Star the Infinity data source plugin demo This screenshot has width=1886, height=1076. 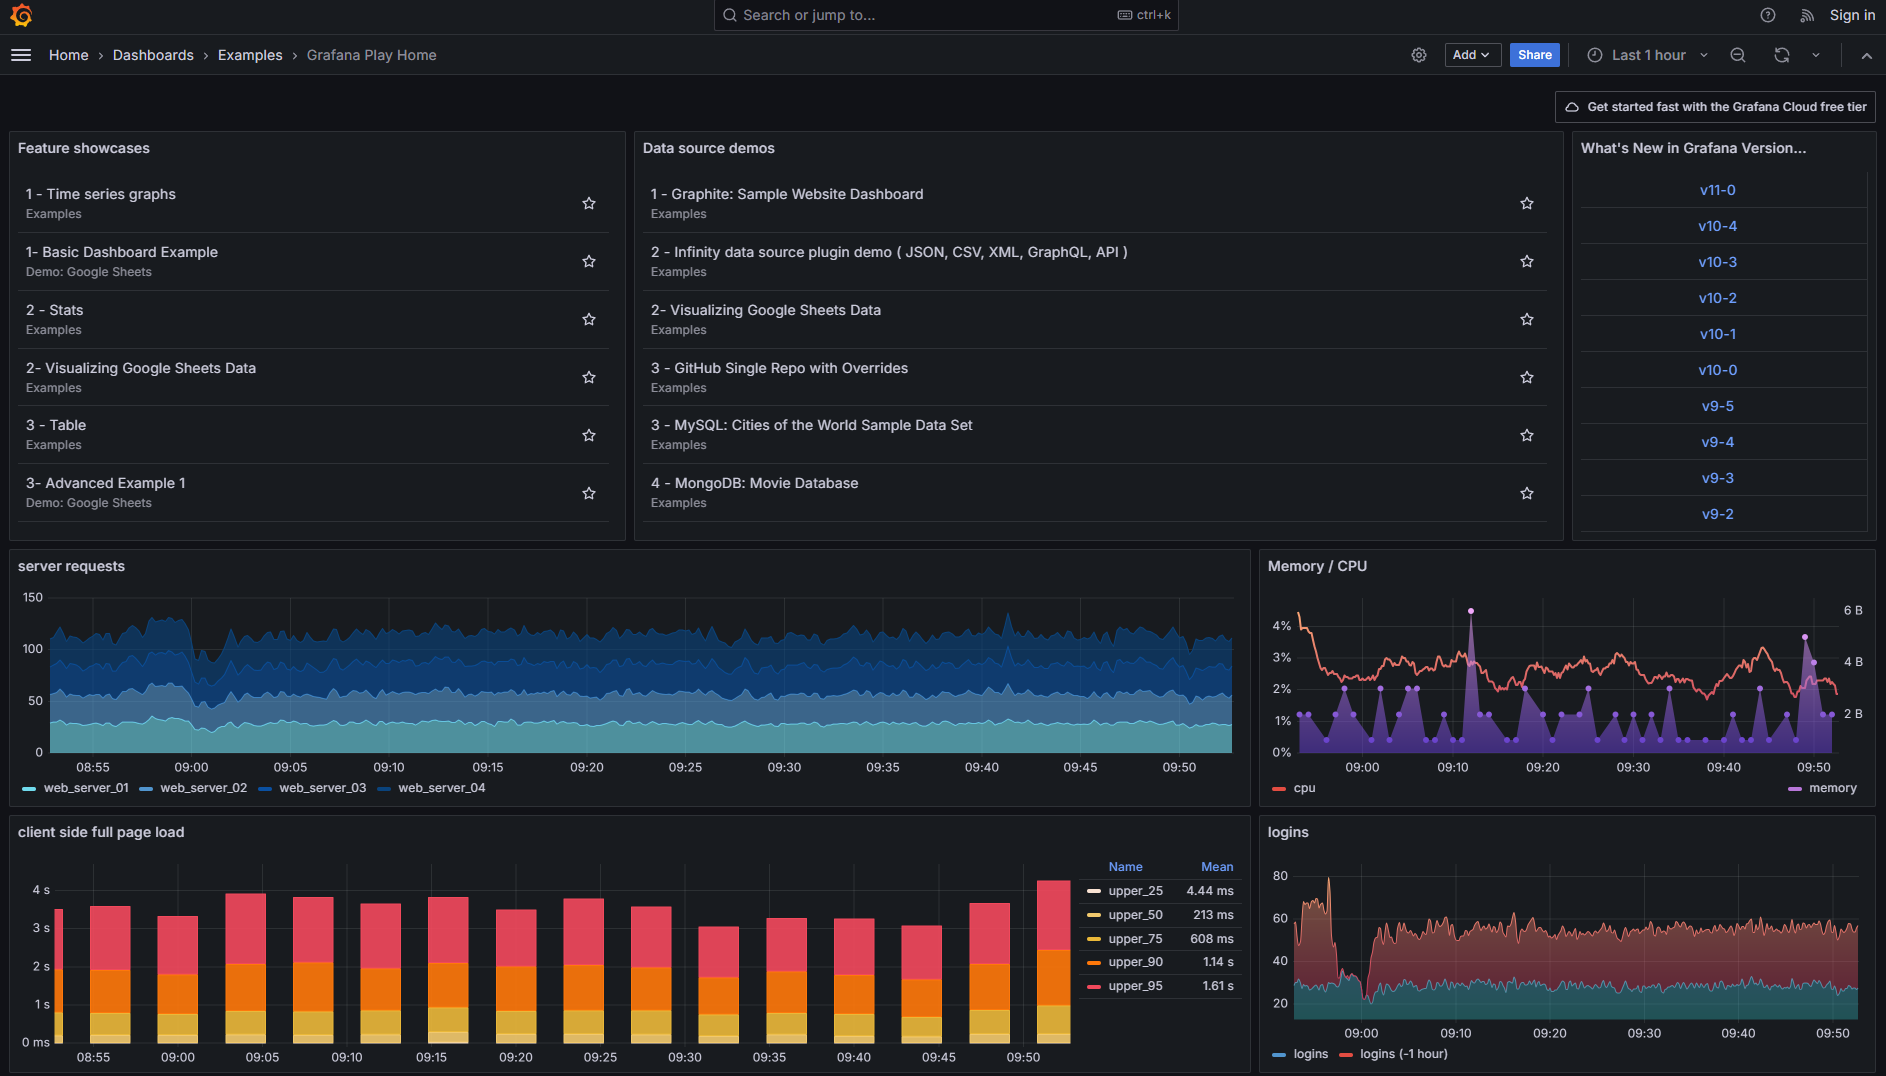[x=1527, y=261]
